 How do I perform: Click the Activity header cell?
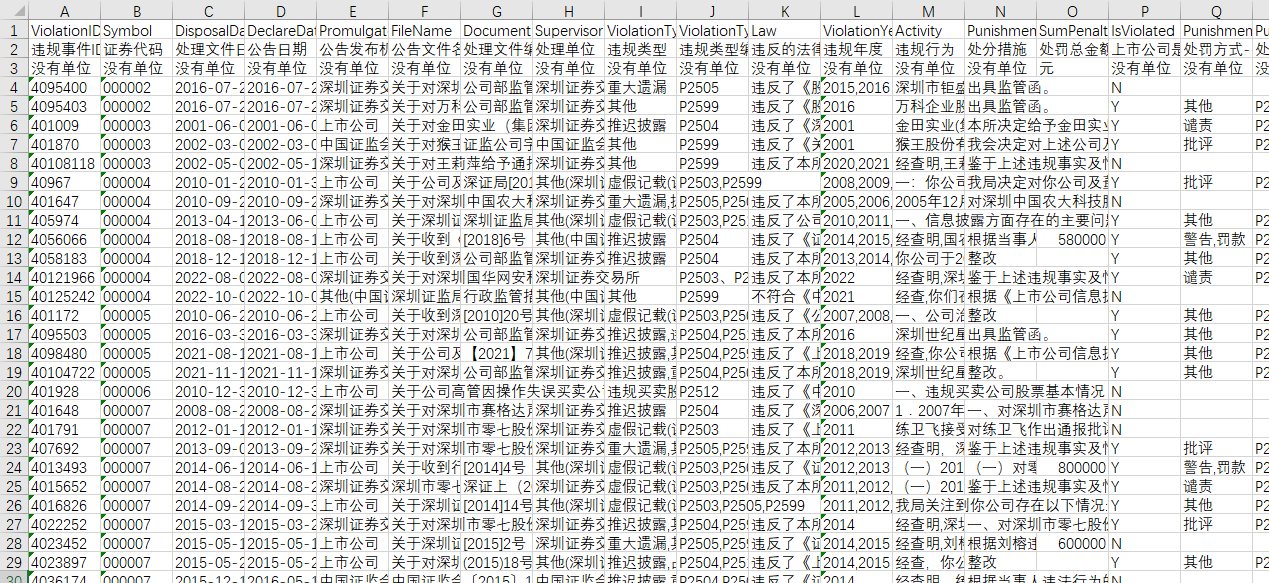pyautogui.click(x=928, y=31)
